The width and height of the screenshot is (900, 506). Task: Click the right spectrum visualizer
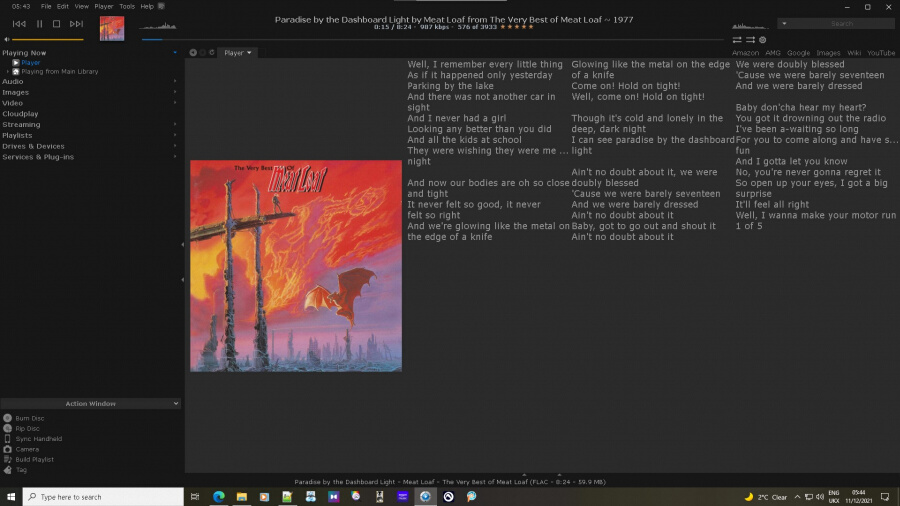click(750, 26)
